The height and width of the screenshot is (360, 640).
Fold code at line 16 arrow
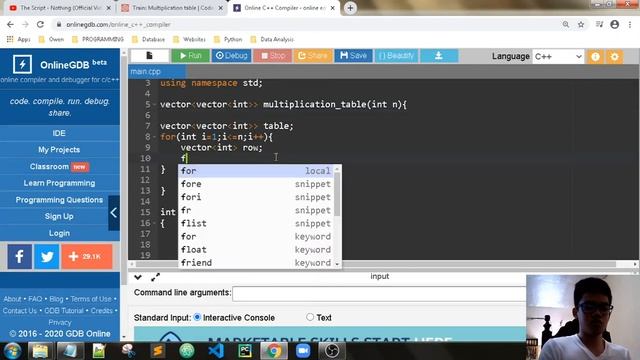tap(154, 223)
